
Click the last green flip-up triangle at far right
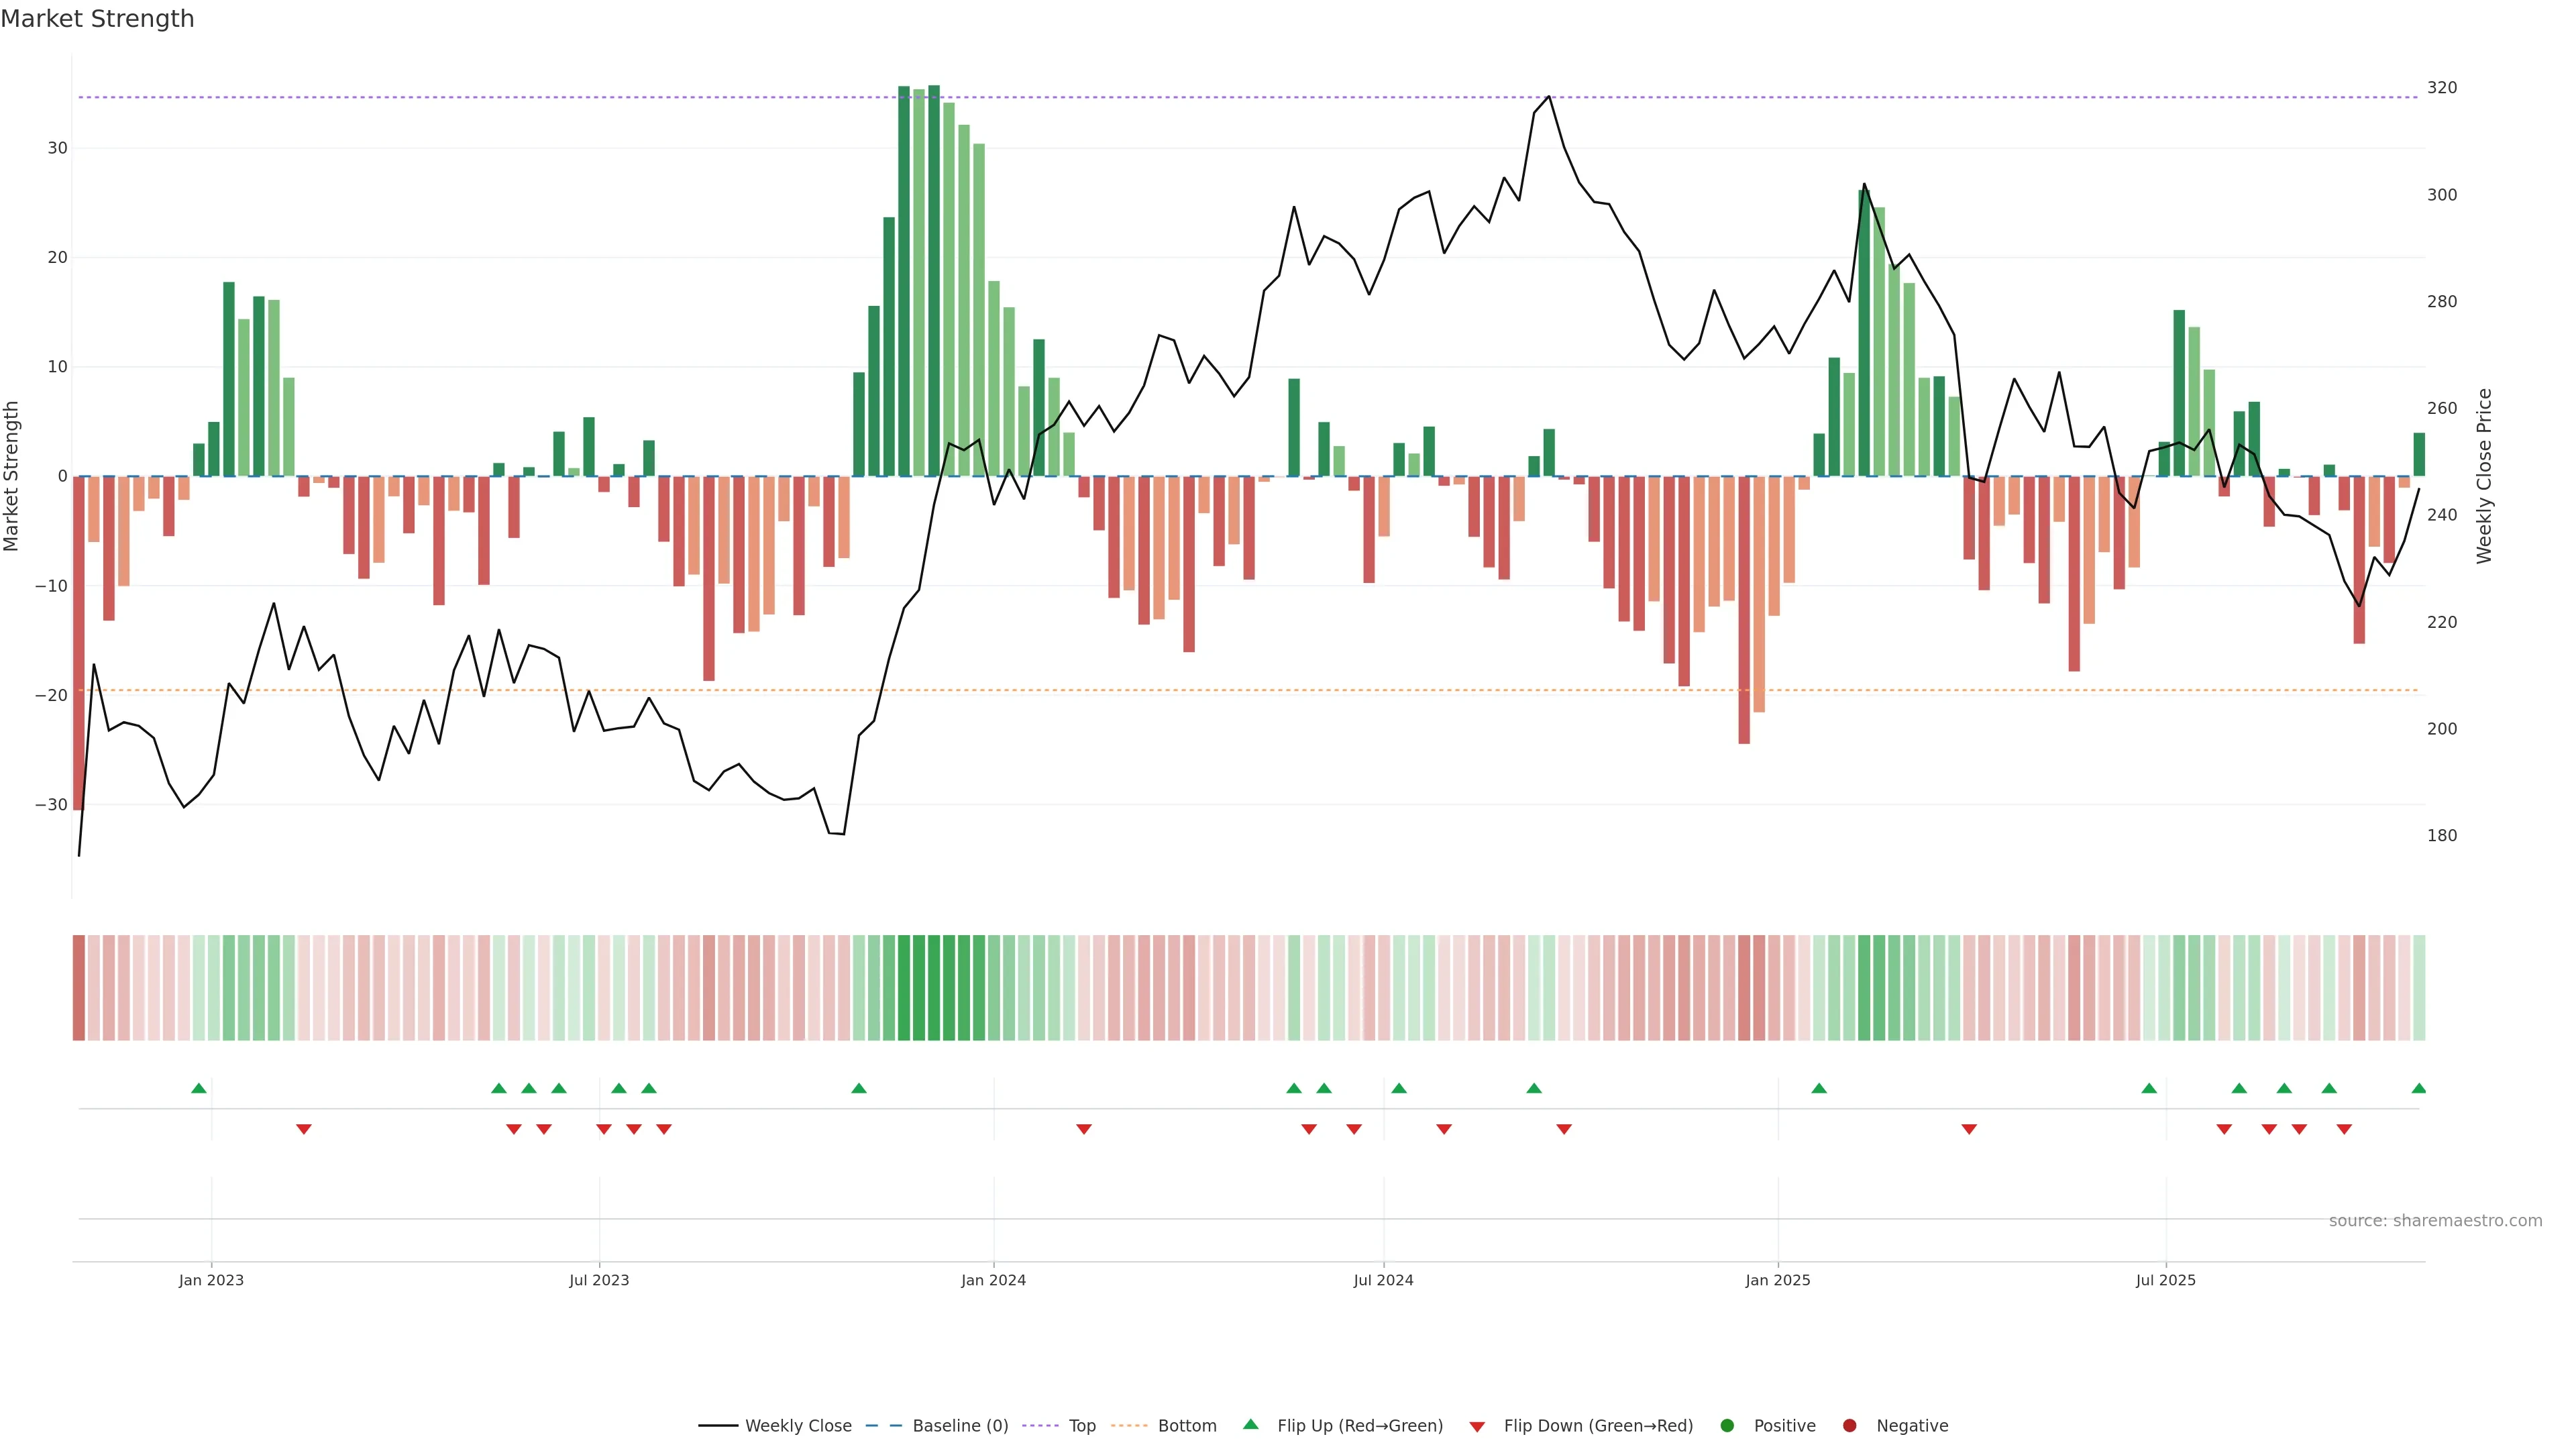(x=2419, y=1088)
